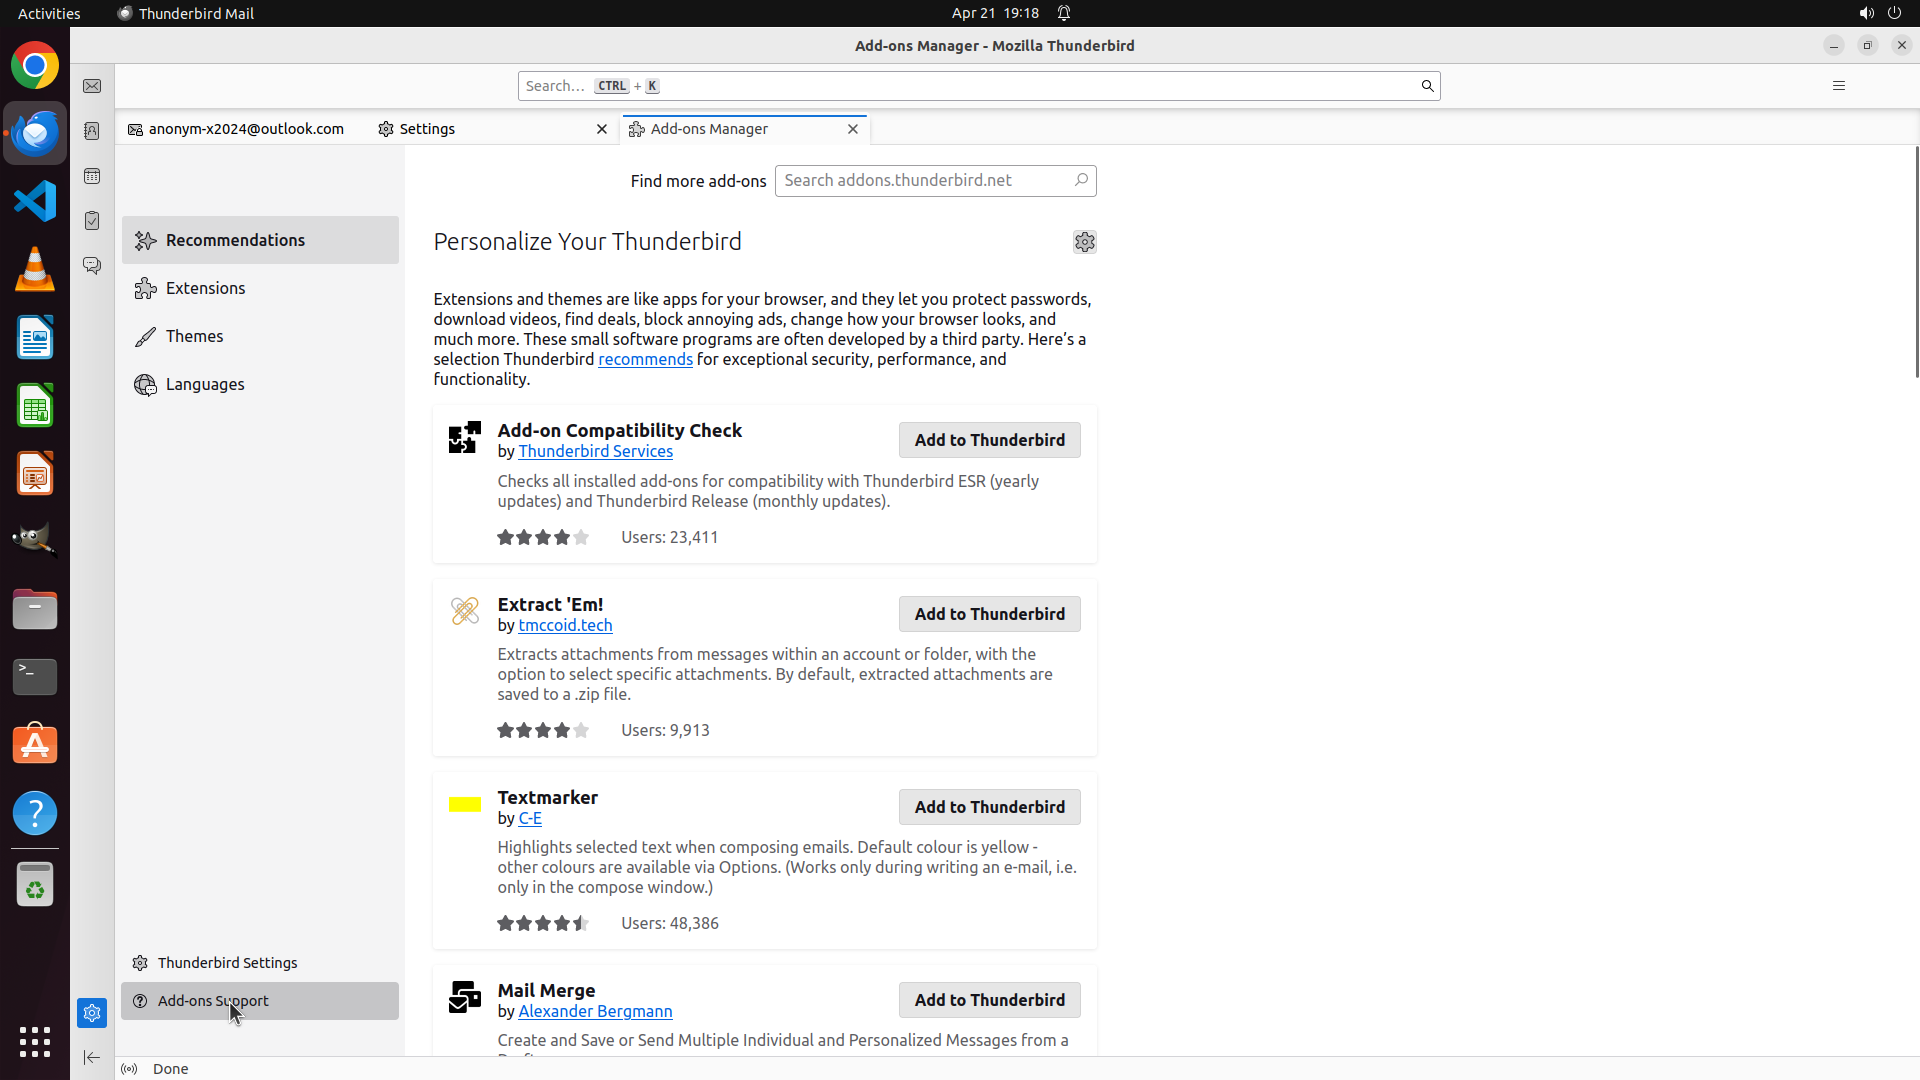Open the Calendar space icon
1920x1080 pixels.
click(92, 176)
